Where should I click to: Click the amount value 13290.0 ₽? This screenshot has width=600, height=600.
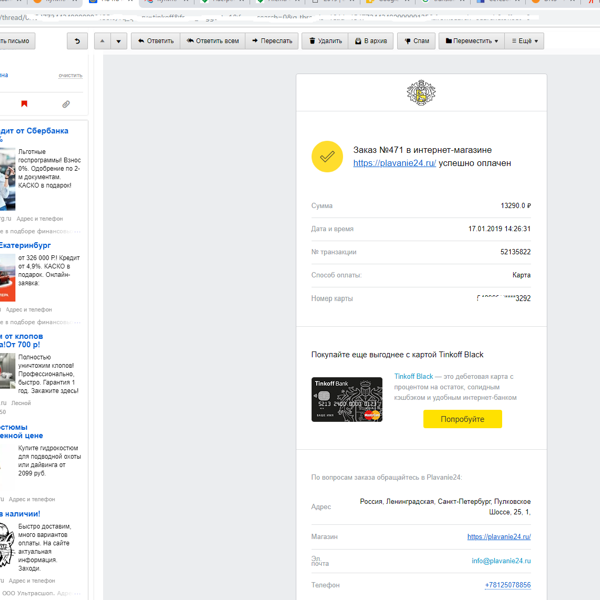click(x=516, y=206)
